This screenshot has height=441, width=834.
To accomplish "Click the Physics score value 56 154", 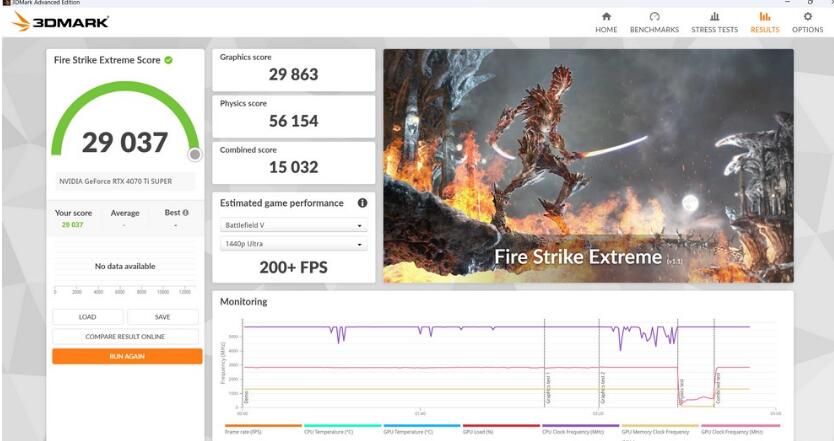I will (x=294, y=121).
